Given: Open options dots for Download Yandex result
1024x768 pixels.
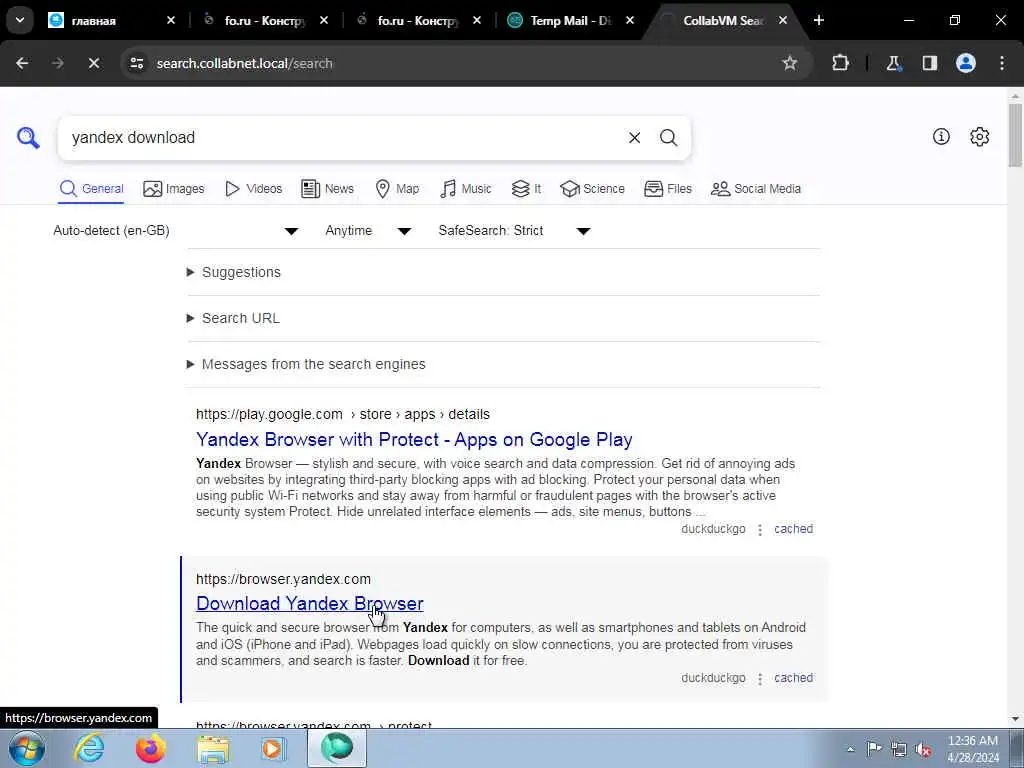Looking at the screenshot, I should [760, 679].
